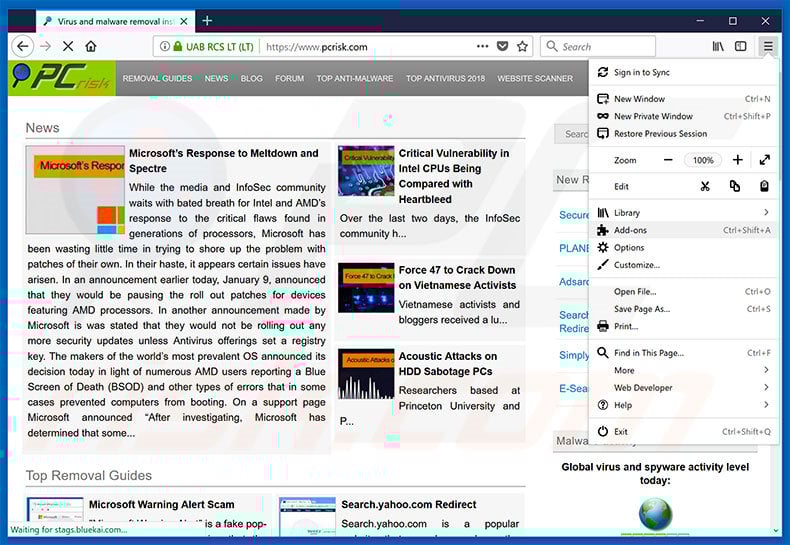
Task: Open New Private Window
Action: [683, 116]
